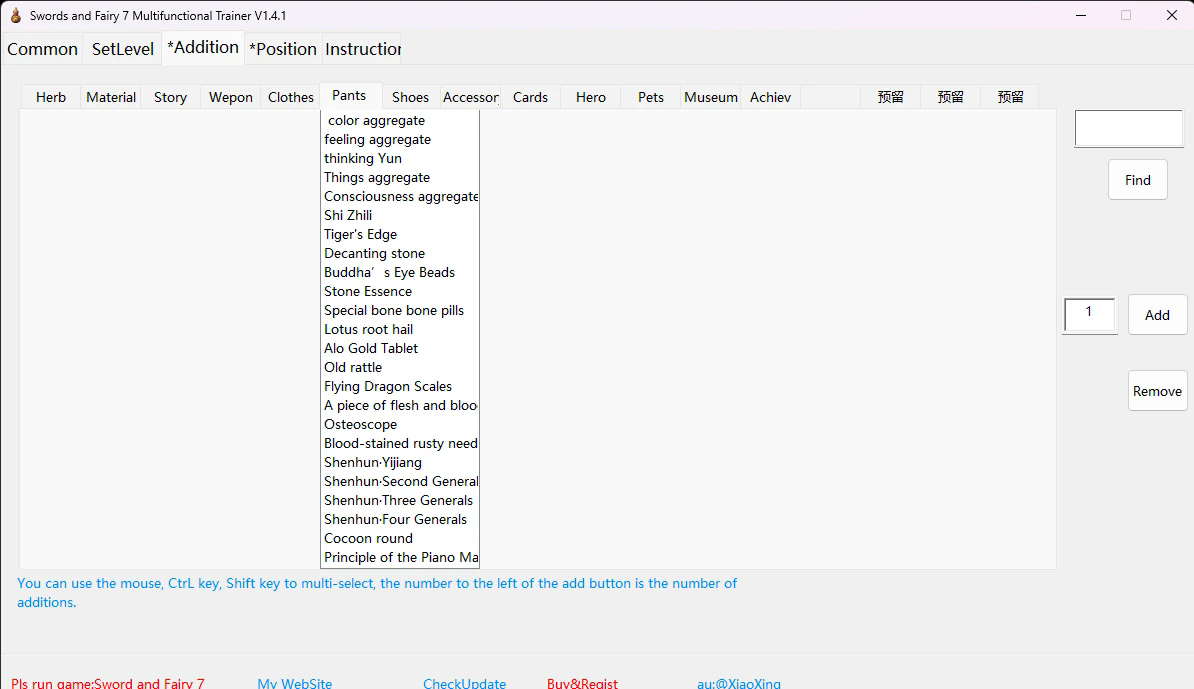Screen dimensions: 1194x689
Task: Open the Clothes category tab
Action: click(291, 97)
